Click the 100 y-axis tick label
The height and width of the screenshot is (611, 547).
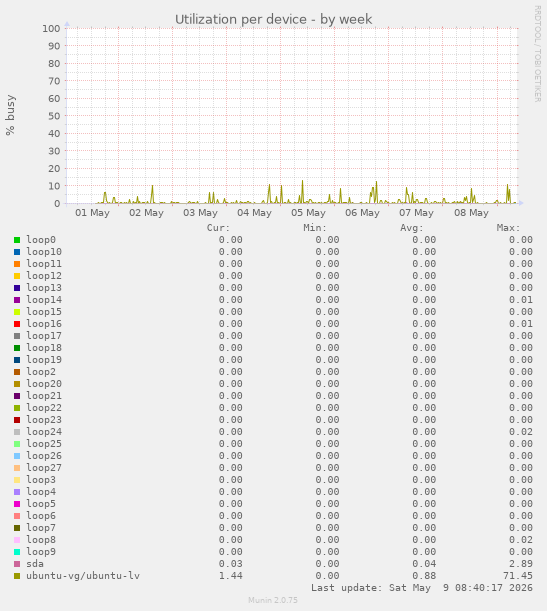[x=51, y=28]
